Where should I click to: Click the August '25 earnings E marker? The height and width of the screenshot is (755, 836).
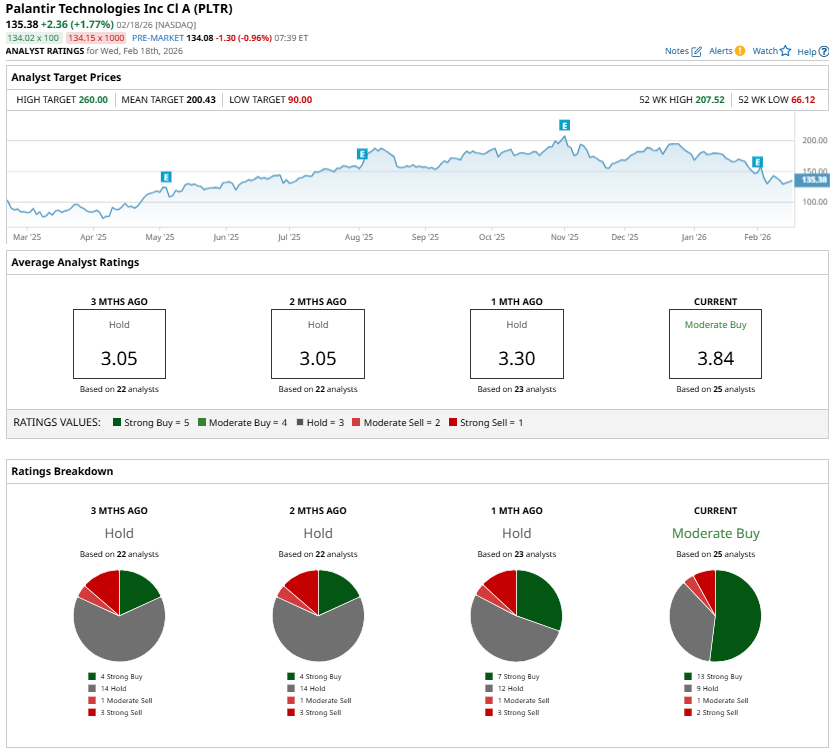pyautogui.click(x=362, y=154)
